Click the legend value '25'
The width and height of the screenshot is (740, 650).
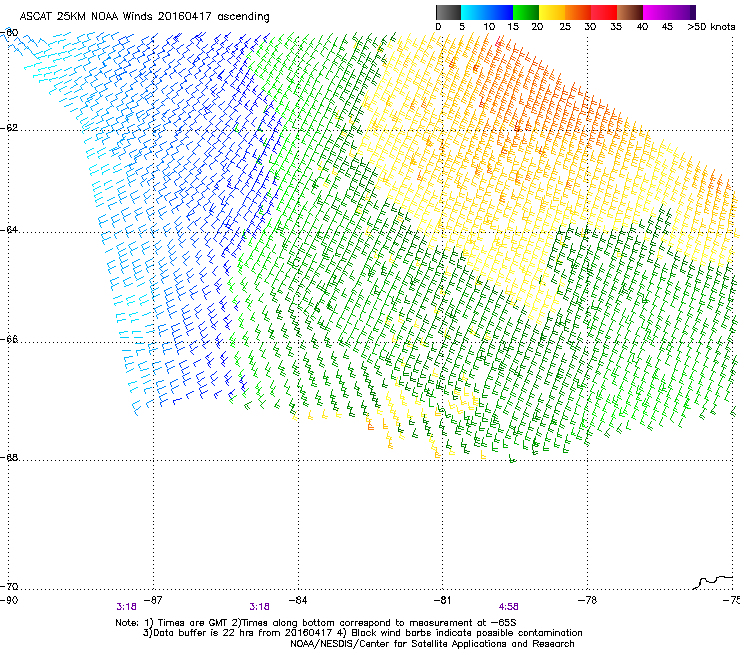tap(565, 27)
